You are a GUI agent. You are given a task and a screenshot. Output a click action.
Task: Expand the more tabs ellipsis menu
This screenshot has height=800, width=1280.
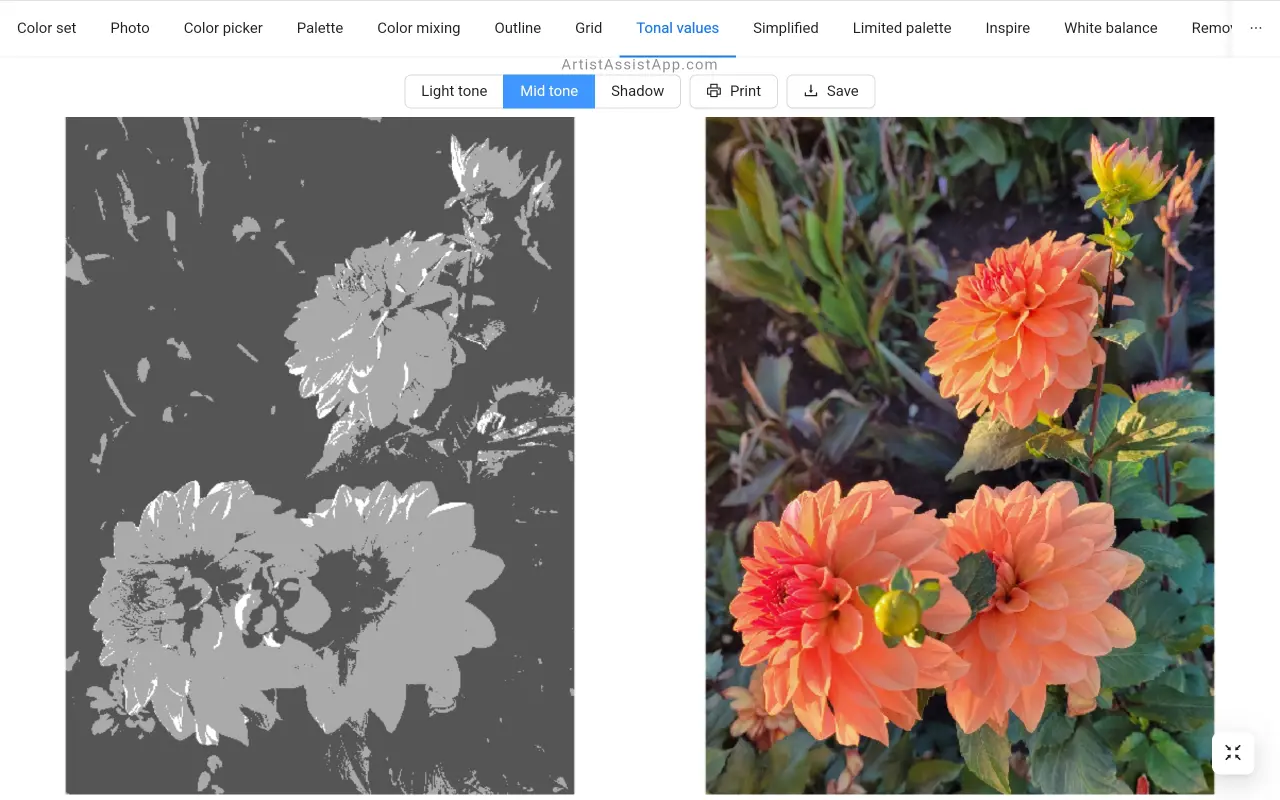coord(1256,28)
